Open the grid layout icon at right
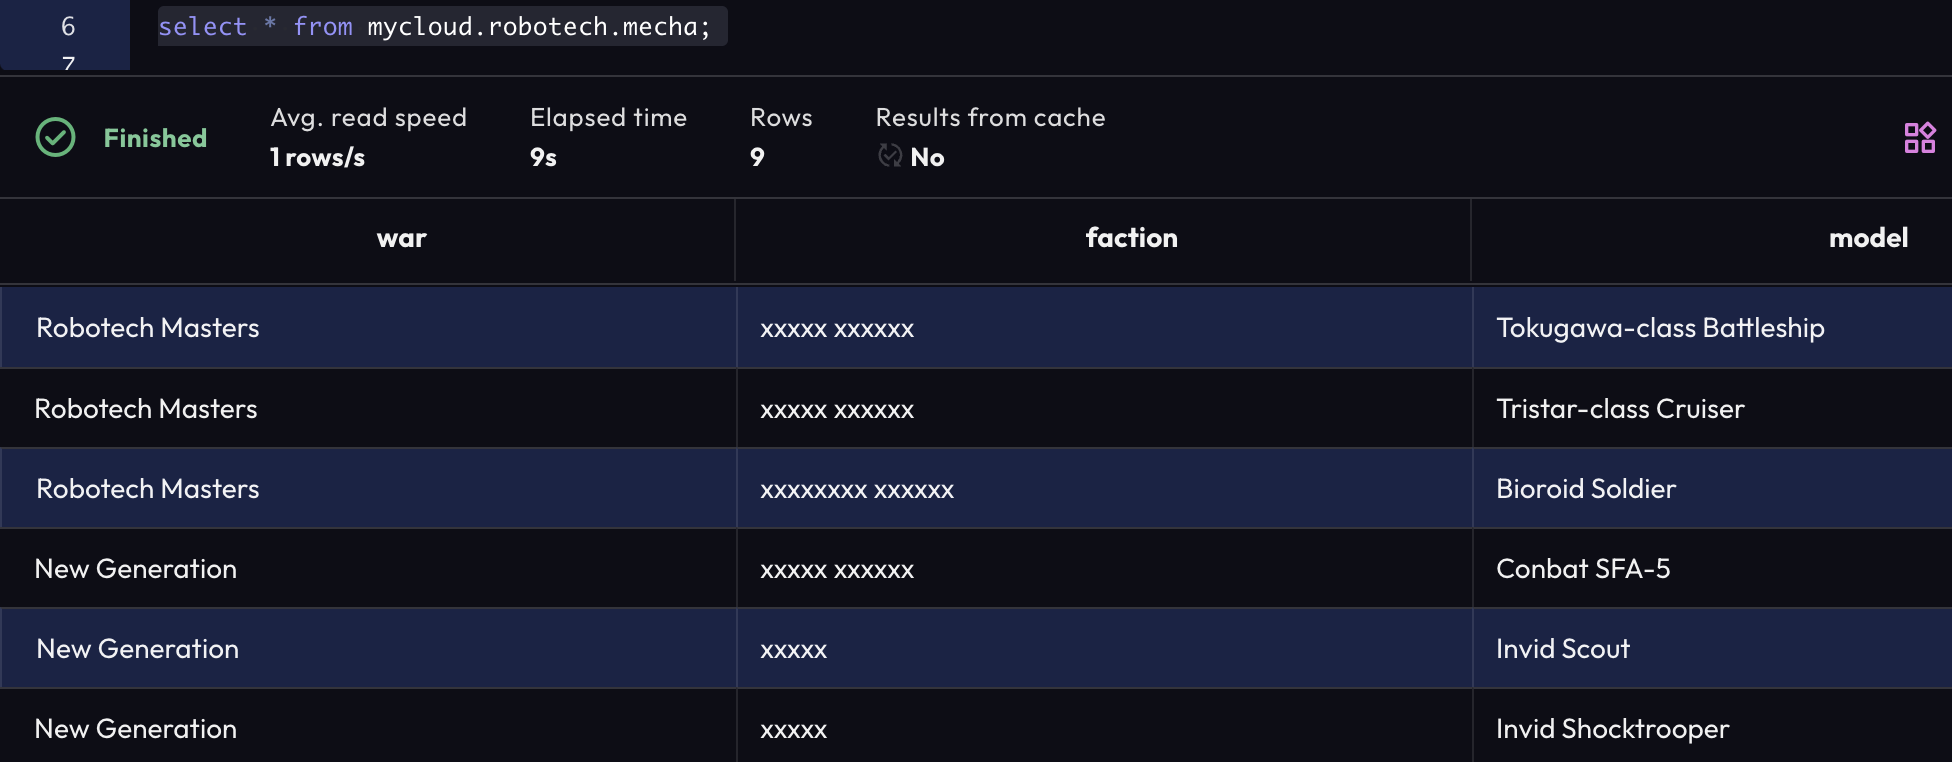This screenshot has width=1952, height=762. coord(1919,138)
